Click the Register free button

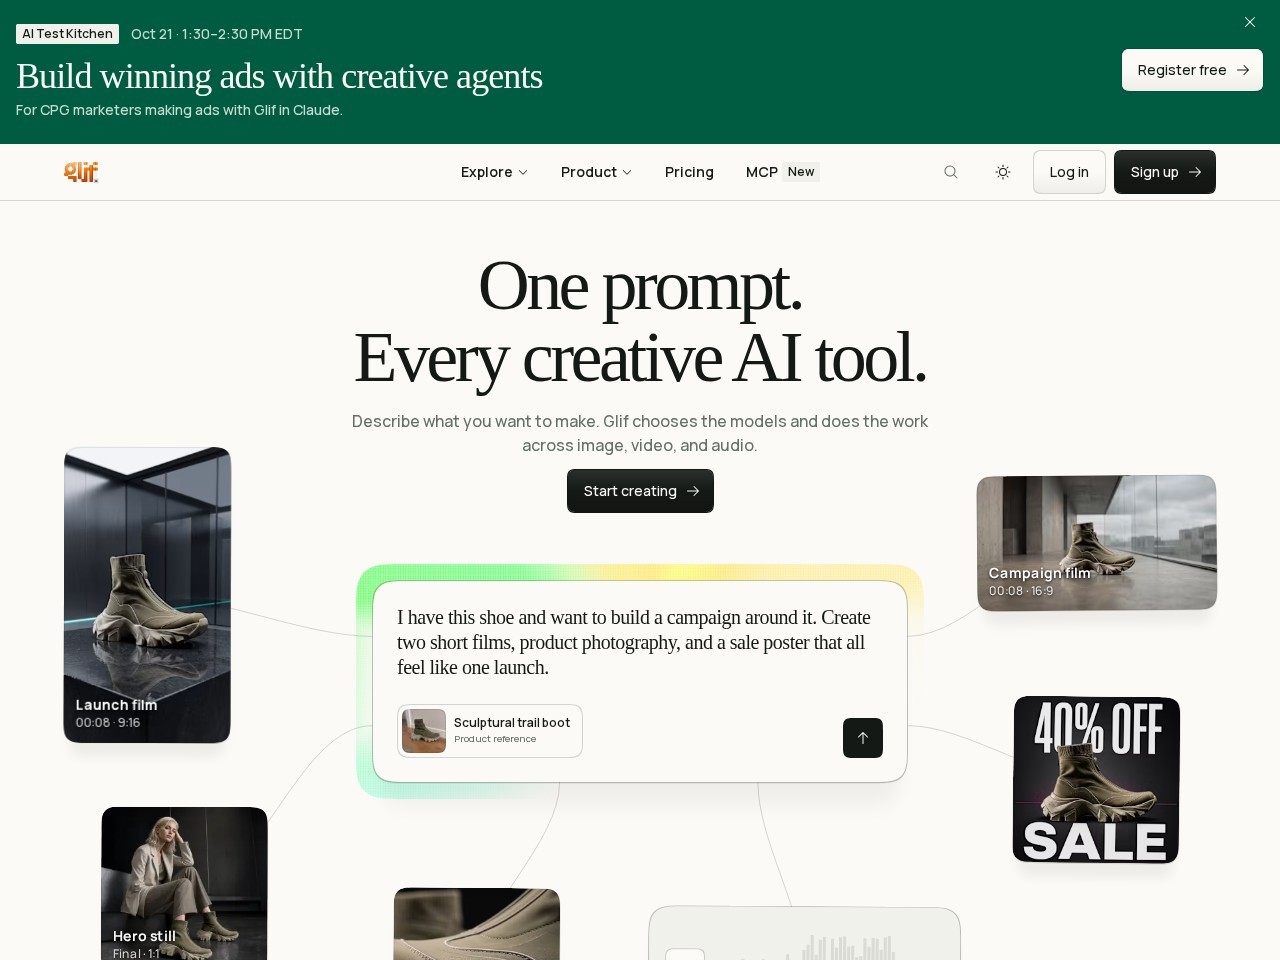point(1192,70)
